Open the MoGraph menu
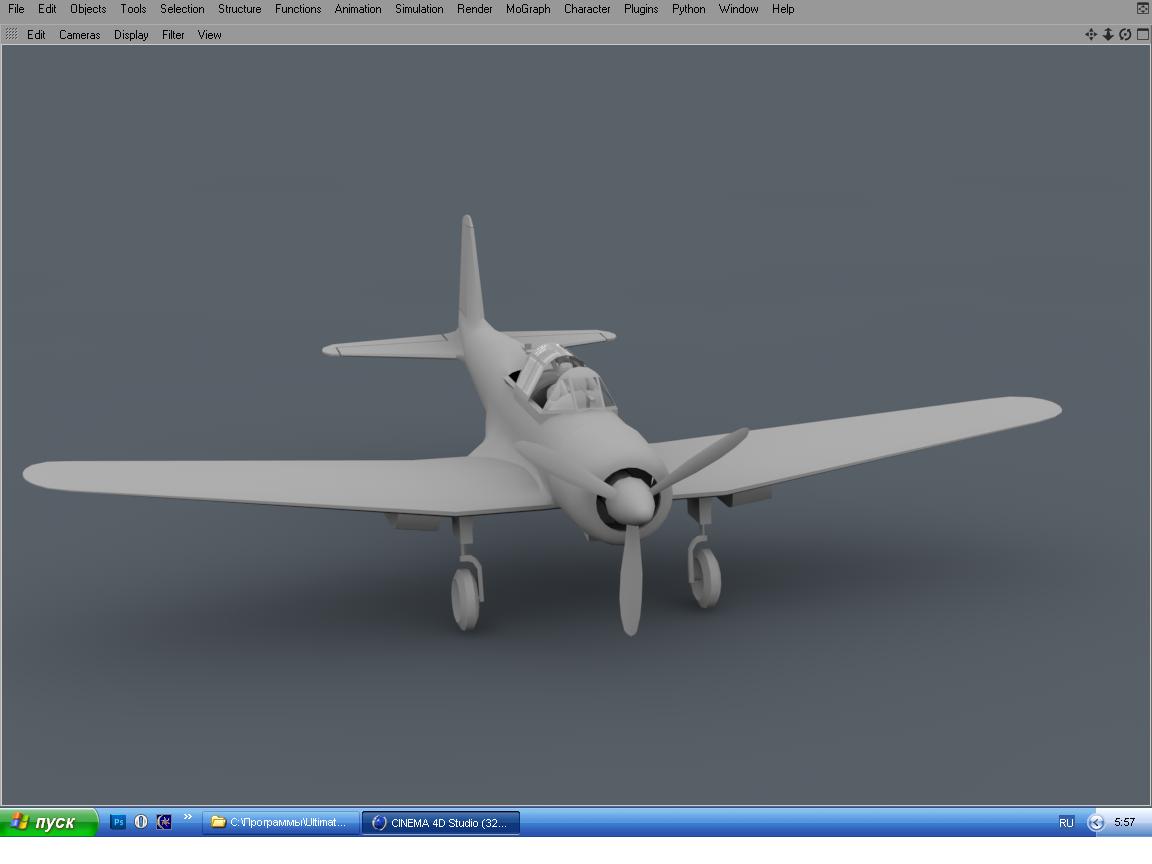The width and height of the screenshot is (1152, 864). coord(528,9)
